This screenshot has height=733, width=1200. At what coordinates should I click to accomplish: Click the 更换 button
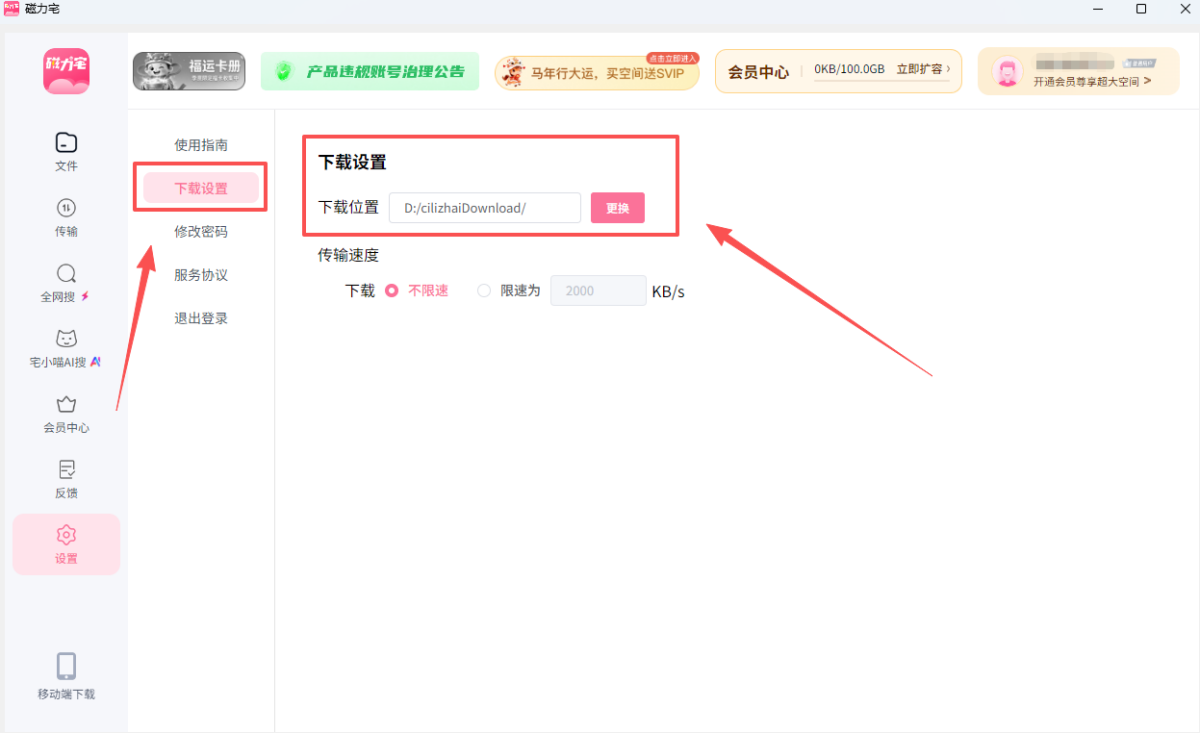click(x=618, y=208)
